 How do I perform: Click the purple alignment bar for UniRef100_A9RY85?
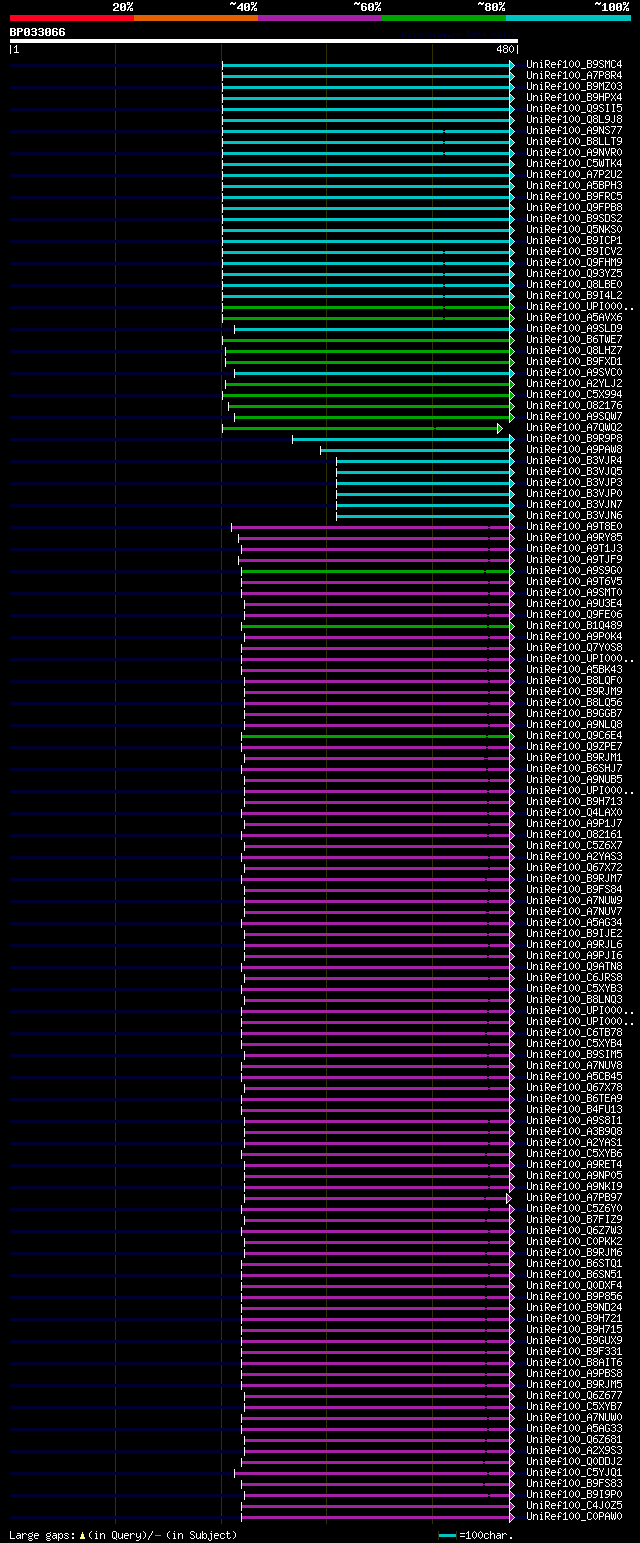click(x=374, y=538)
